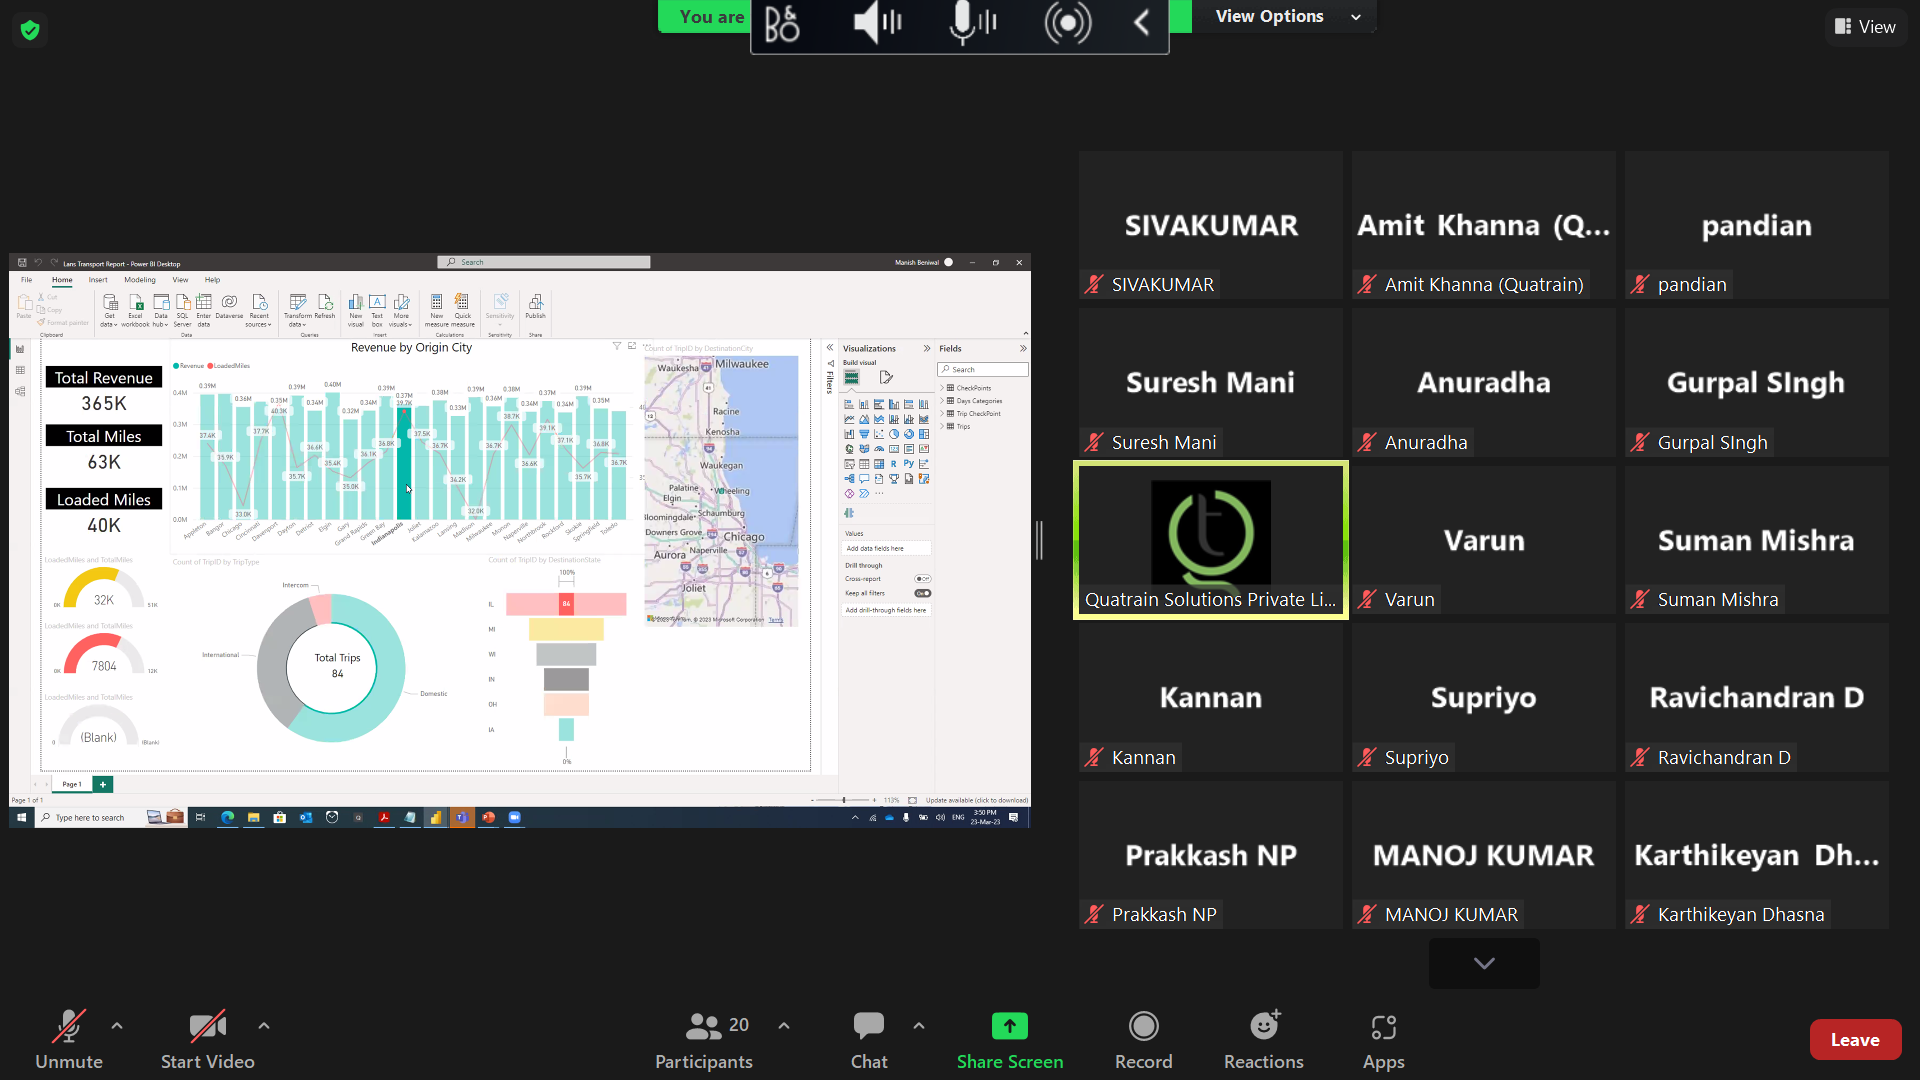Open audio options caret next to Unmute

[117, 1026]
